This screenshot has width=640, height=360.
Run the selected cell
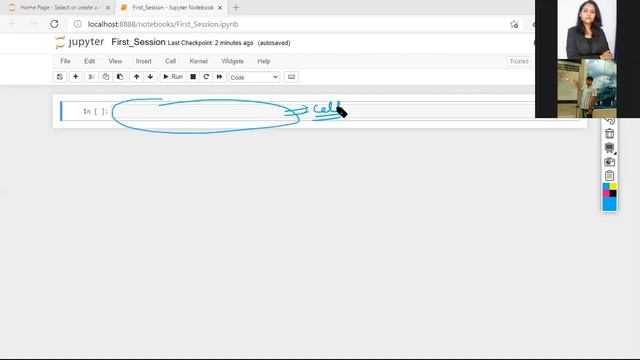(173, 77)
